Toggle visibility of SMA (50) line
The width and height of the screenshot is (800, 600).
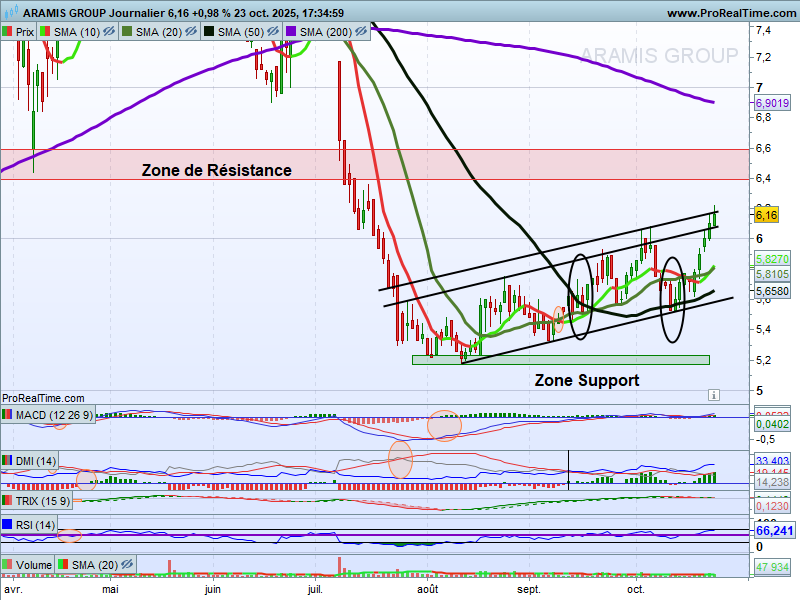(x=273, y=32)
